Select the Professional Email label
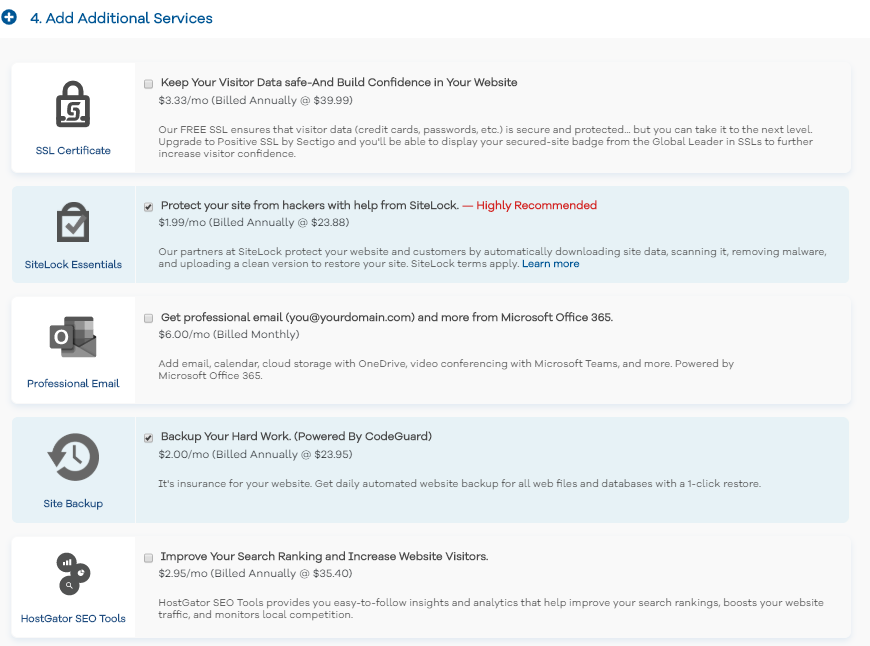This screenshot has width=870, height=646. click(x=73, y=384)
